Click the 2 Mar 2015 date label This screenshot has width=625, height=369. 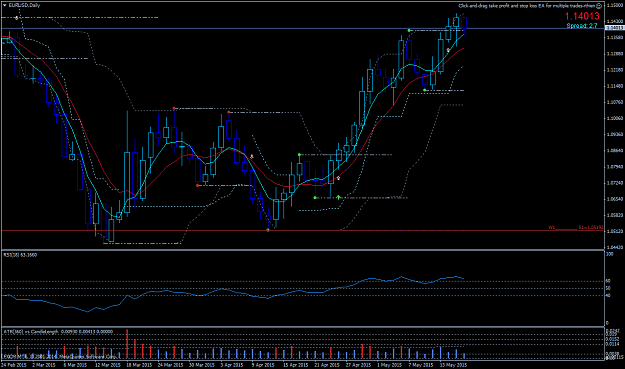pos(43,365)
